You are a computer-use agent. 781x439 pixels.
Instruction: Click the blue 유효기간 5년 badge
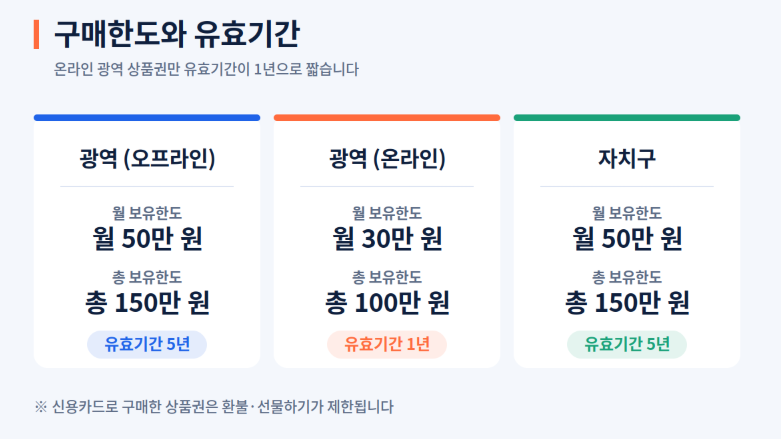pos(147,344)
